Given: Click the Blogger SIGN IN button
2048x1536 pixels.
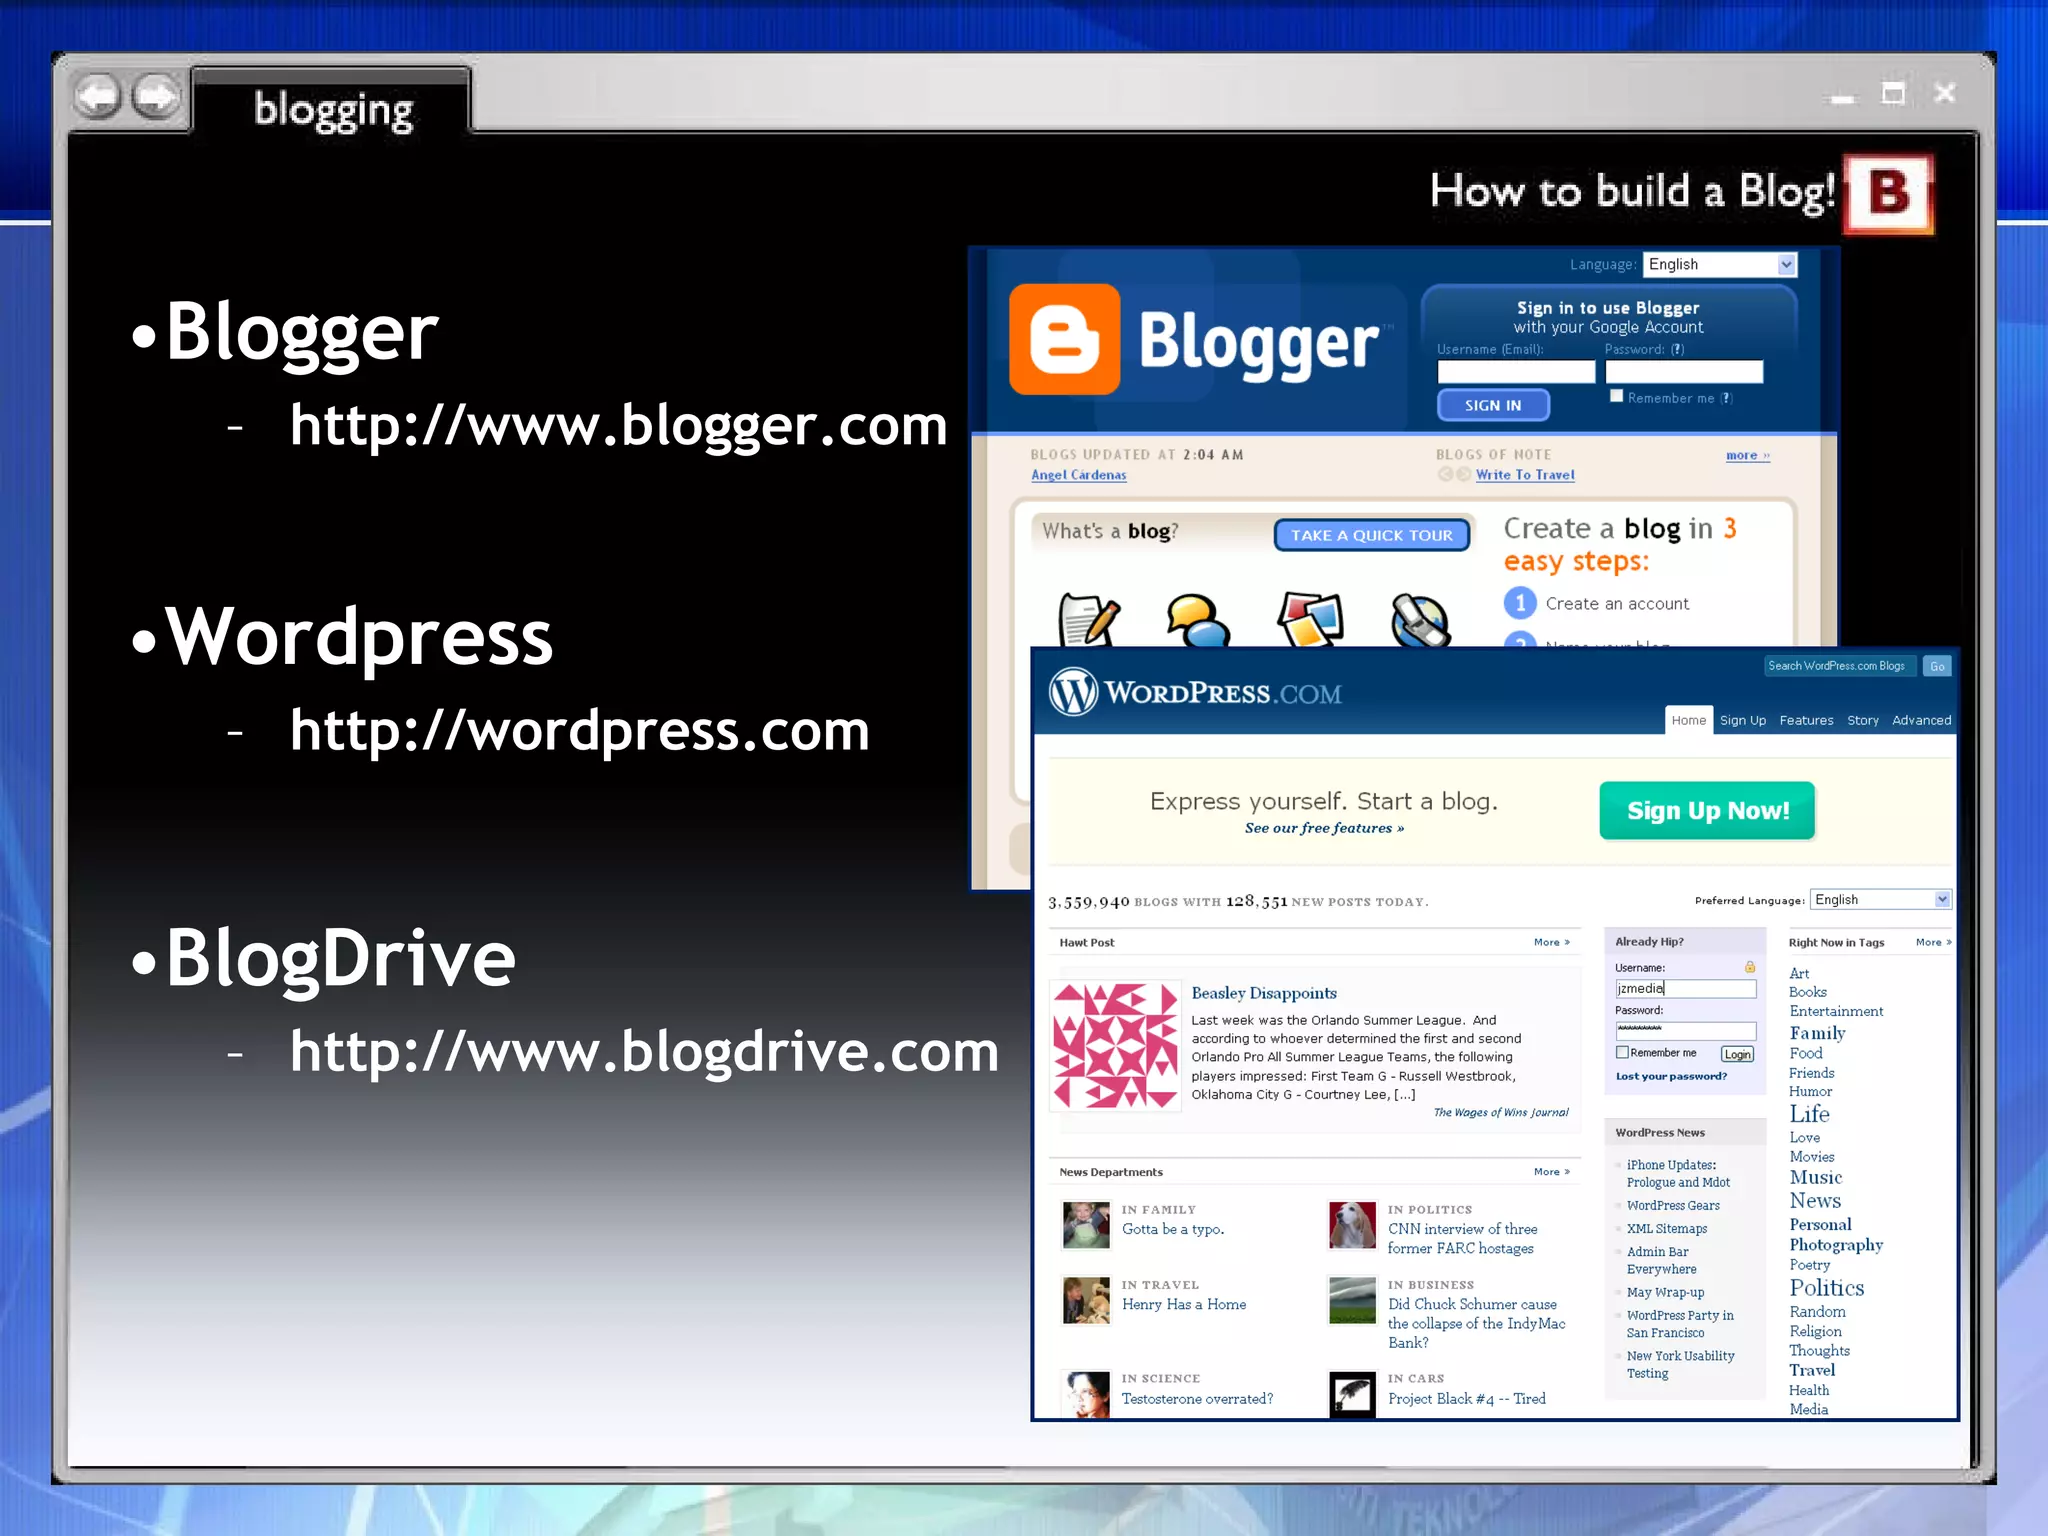Looking at the screenshot, I should click(1493, 405).
